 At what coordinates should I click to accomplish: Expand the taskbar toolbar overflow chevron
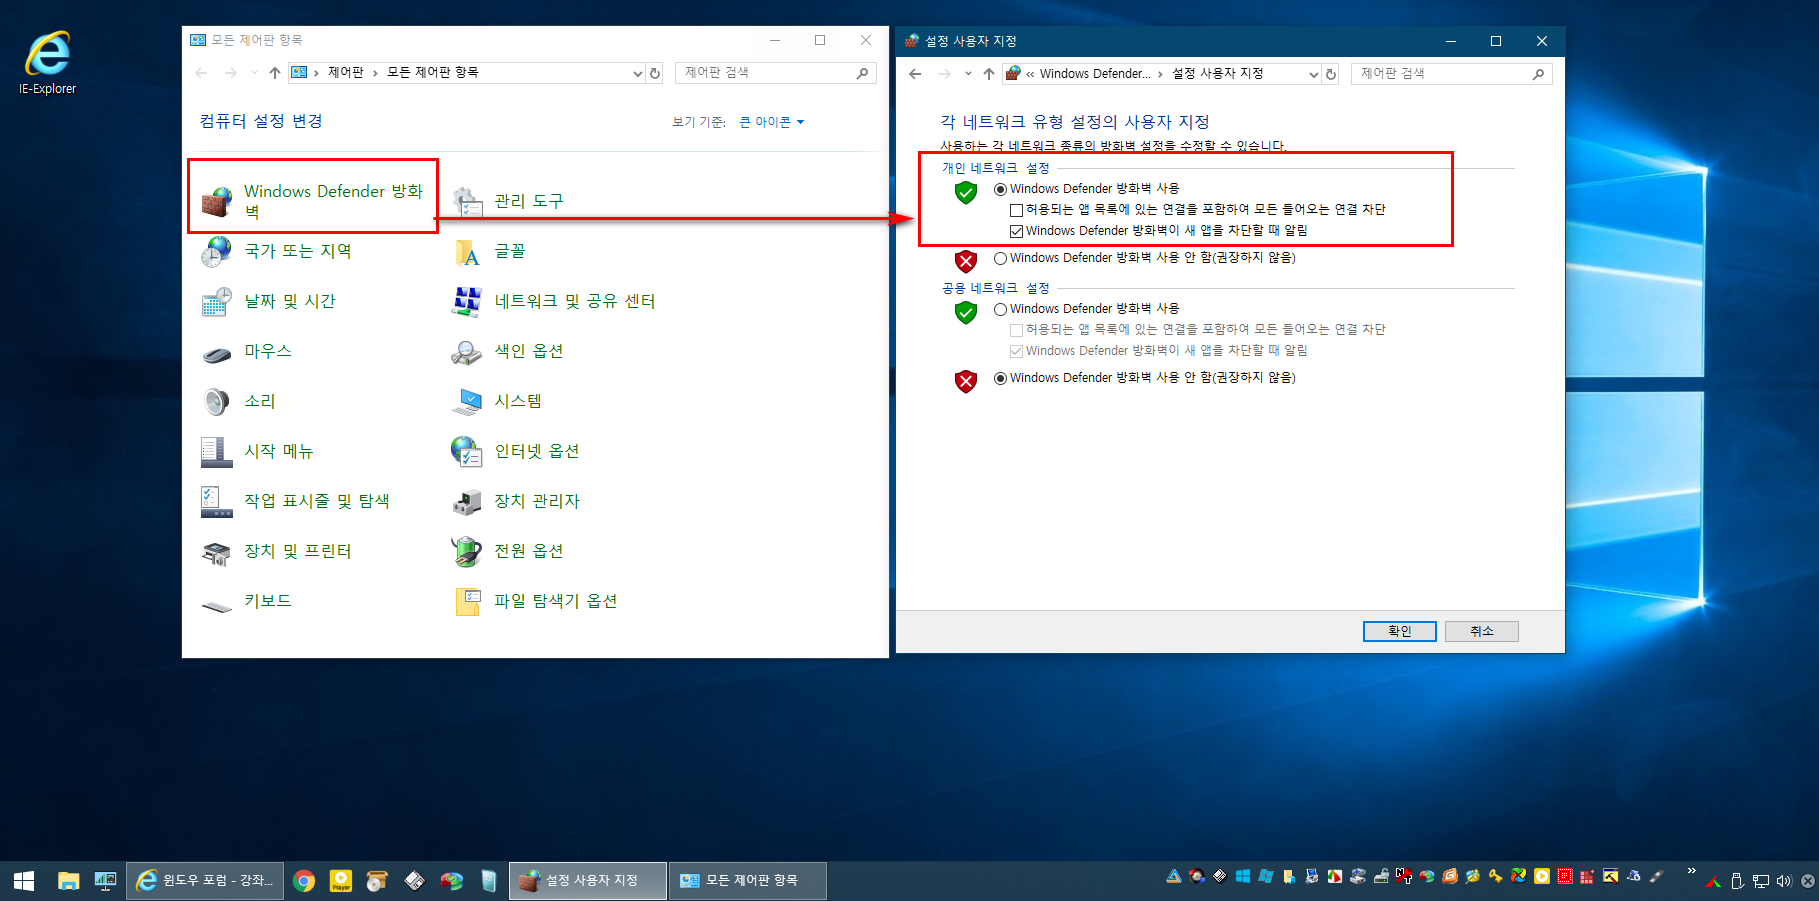click(x=1691, y=871)
